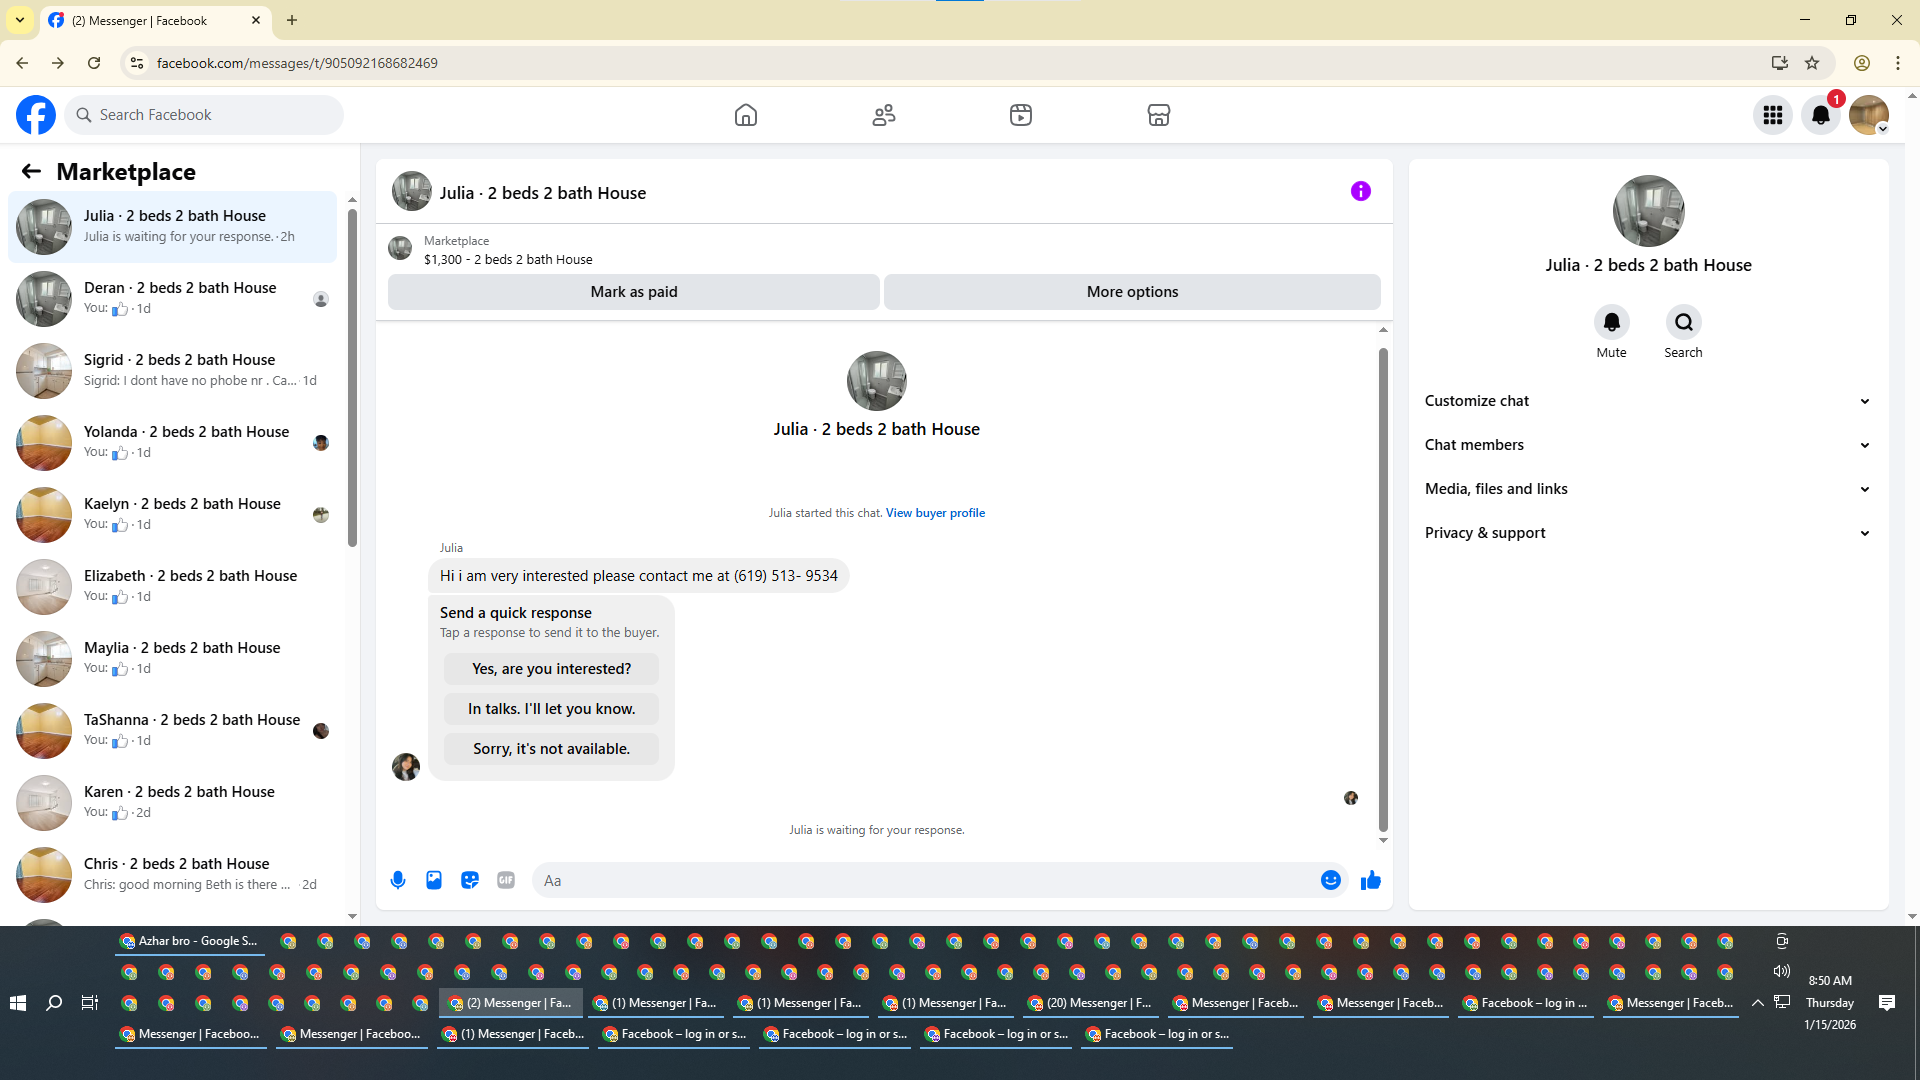The image size is (1920, 1080).
Task: Expand the Customize chat section
Action: pyautogui.click(x=1647, y=401)
